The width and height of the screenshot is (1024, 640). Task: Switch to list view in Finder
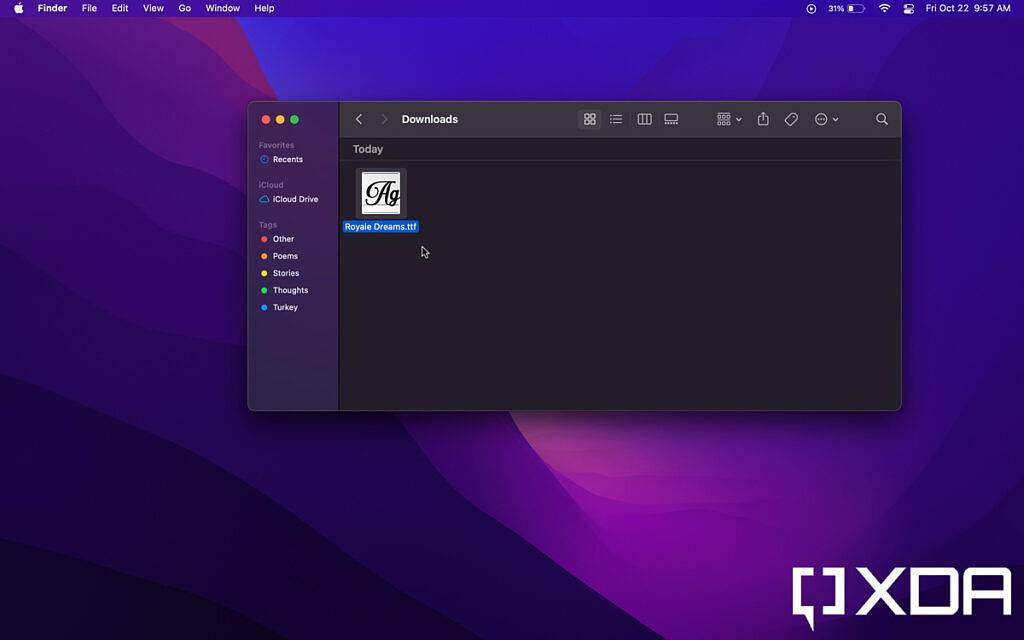click(616, 119)
